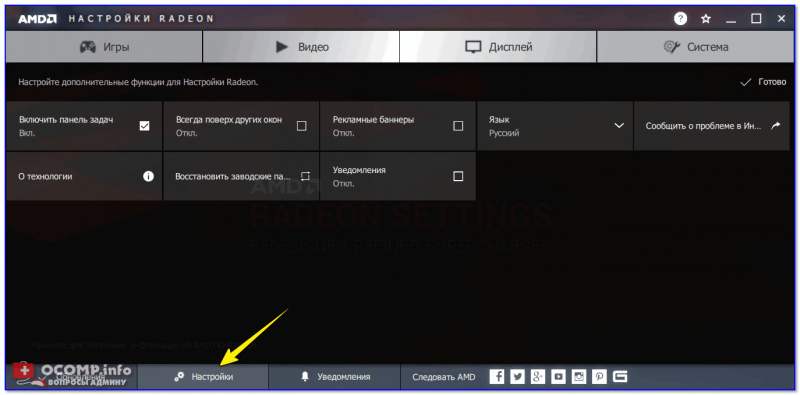Minimize the Radeon settings window
The height and width of the screenshot is (395, 800).
[x=731, y=20]
